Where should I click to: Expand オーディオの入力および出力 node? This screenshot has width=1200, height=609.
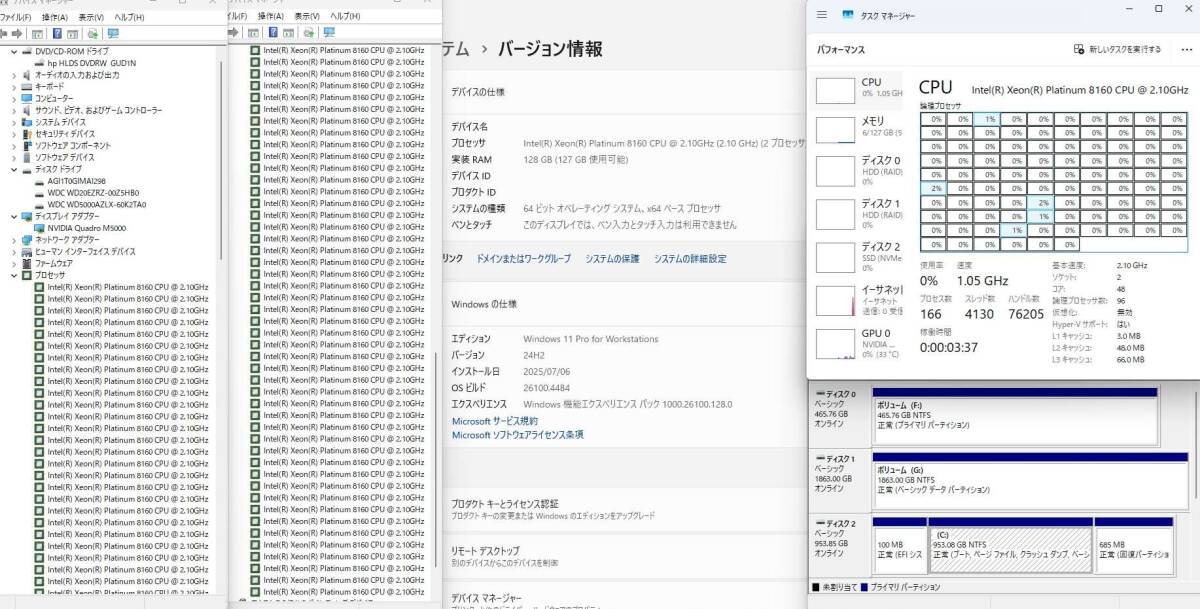[13, 75]
